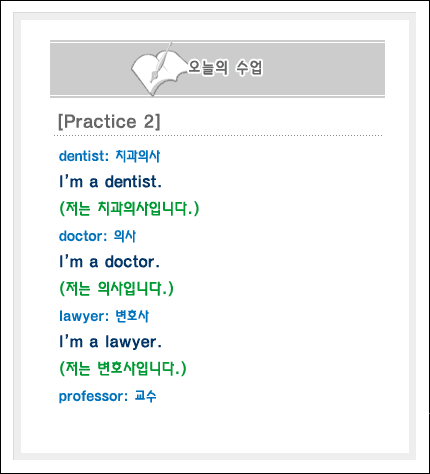The image size is (430, 474).
Task: Select the translation (저는 변호사입니다.)
Action: click(x=123, y=368)
